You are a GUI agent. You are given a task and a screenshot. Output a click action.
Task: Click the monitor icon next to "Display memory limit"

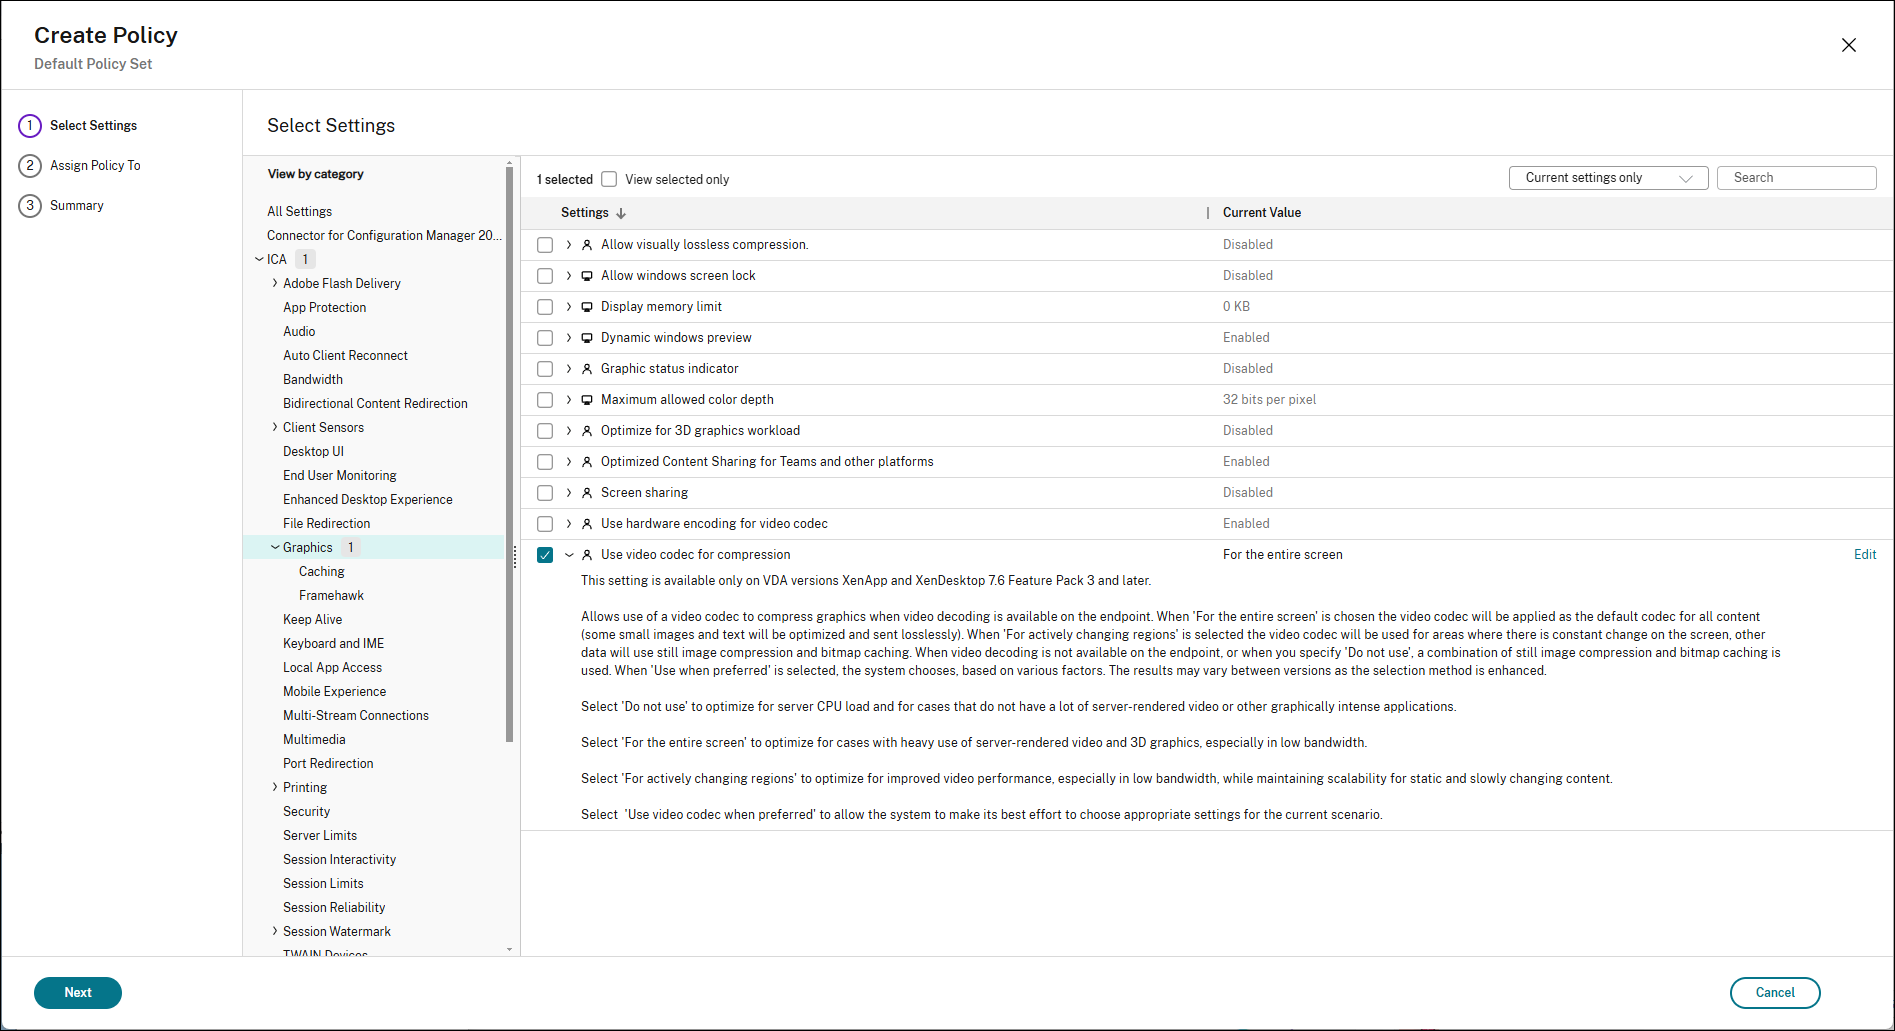click(x=586, y=306)
